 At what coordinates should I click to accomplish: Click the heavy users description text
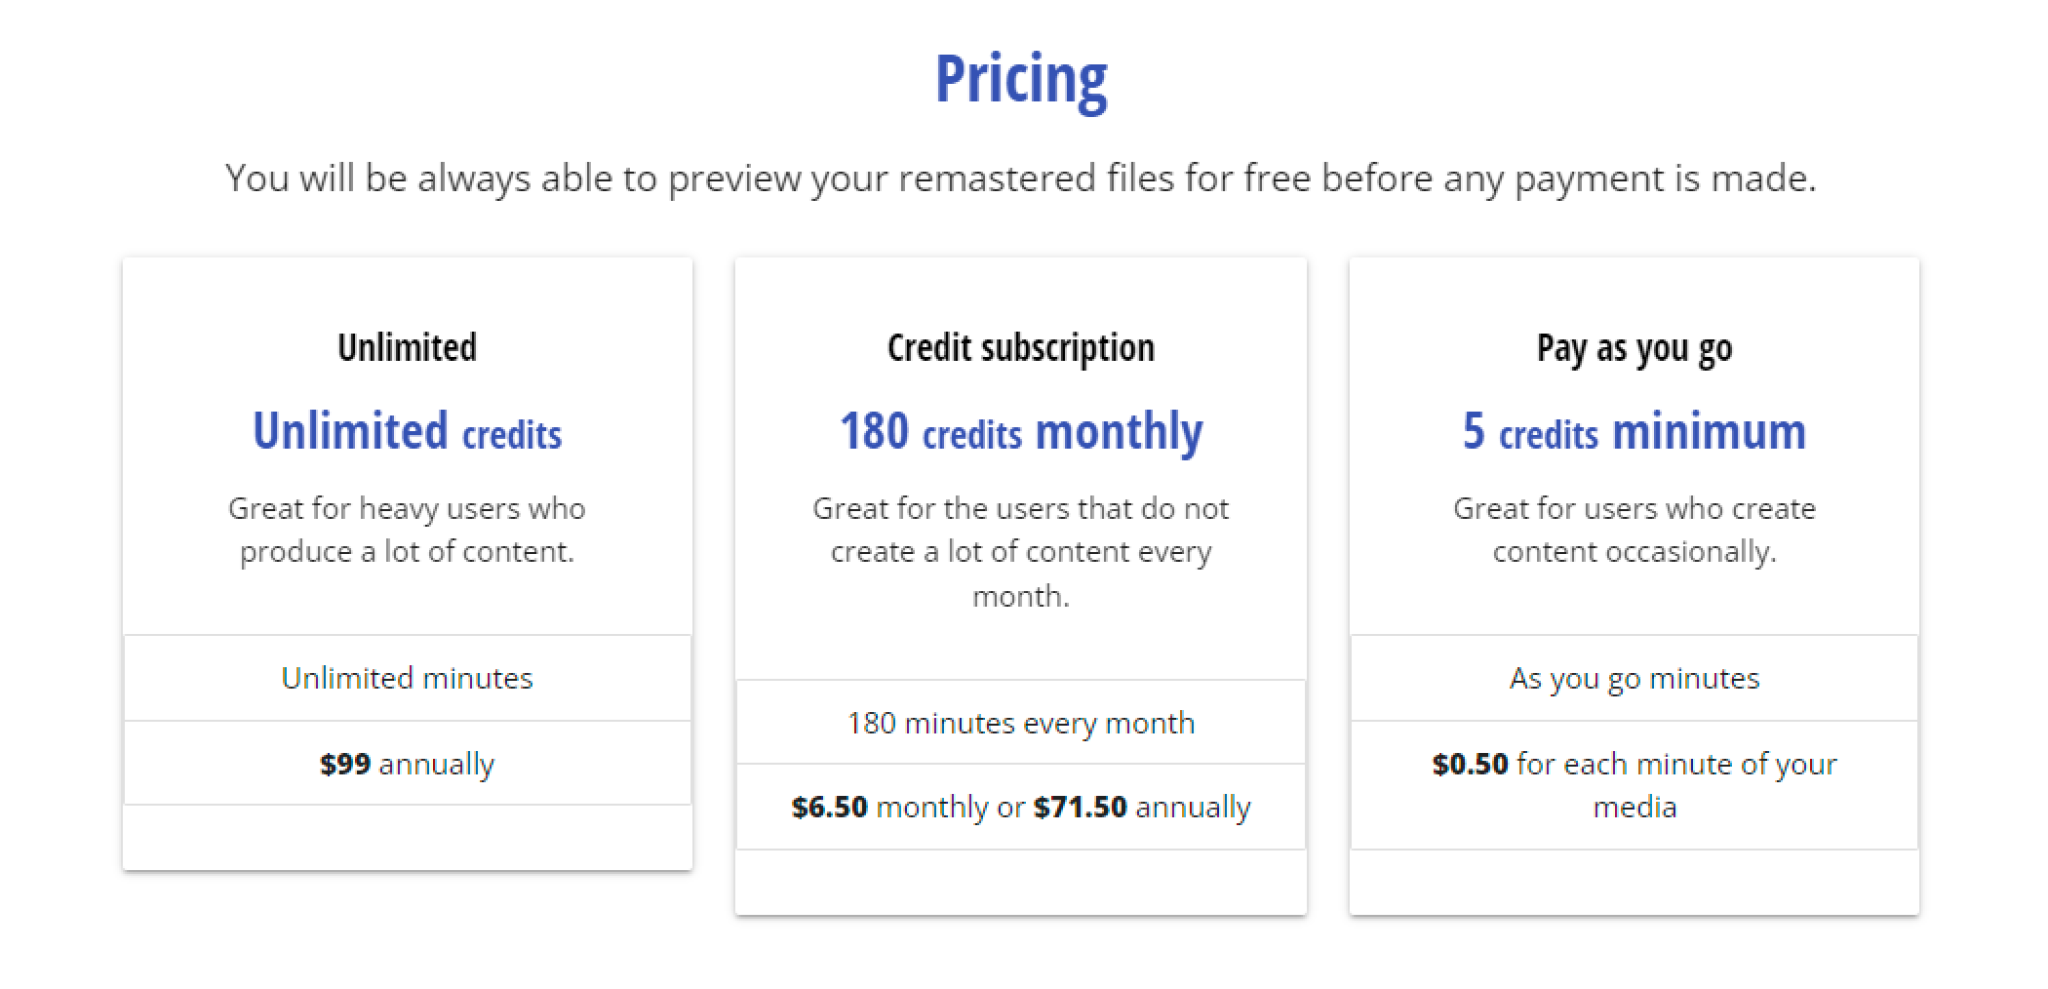(x=407, y=530)
